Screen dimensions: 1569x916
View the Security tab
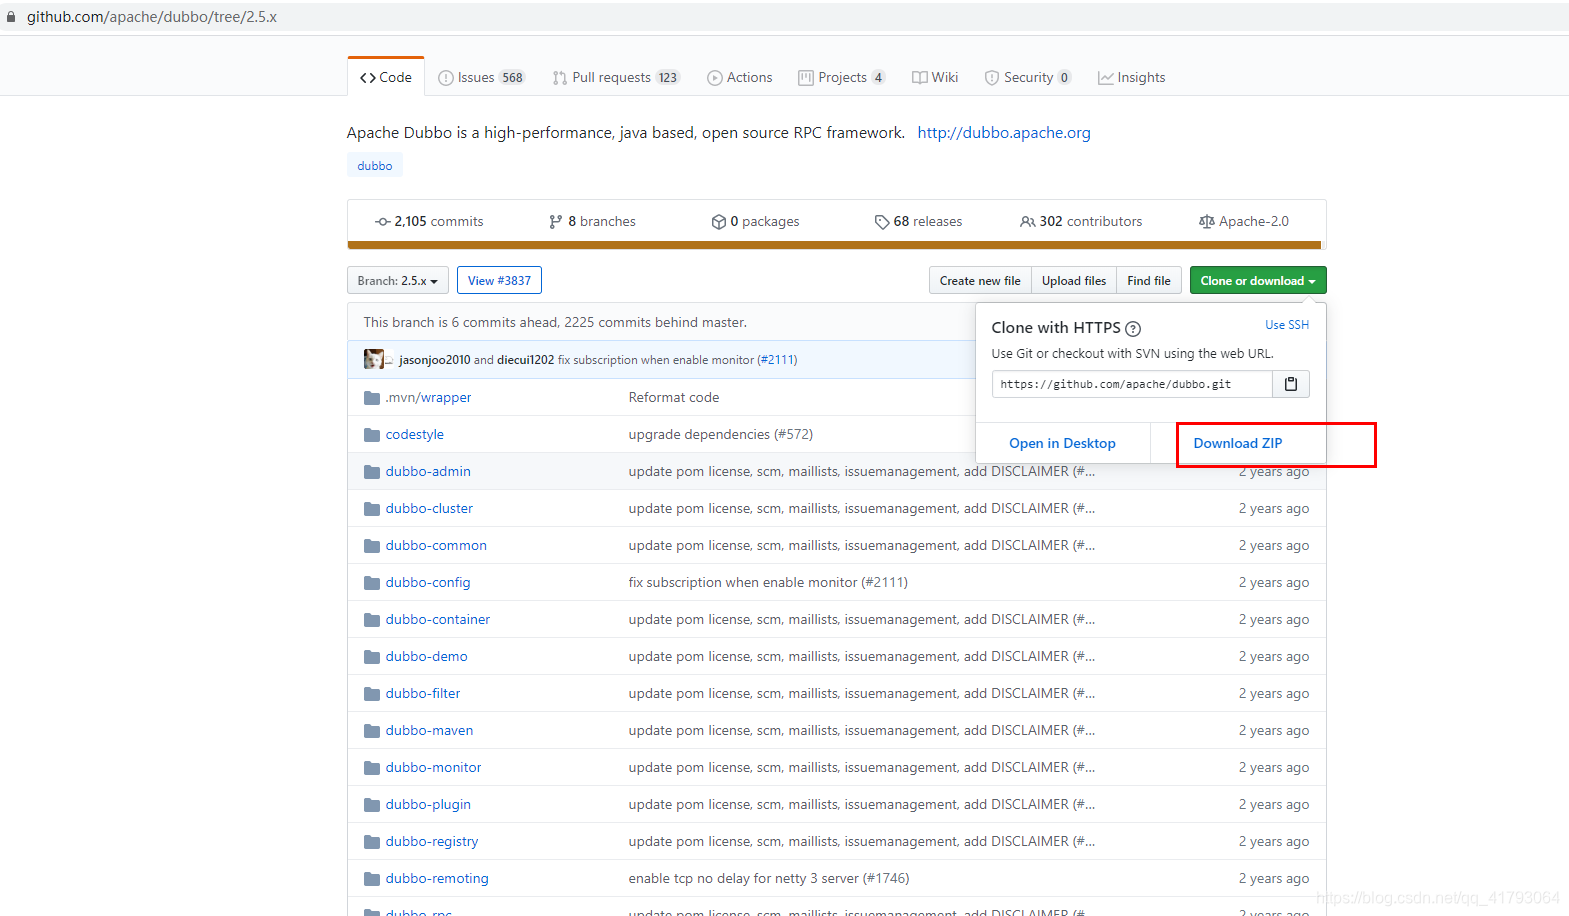1028,77
